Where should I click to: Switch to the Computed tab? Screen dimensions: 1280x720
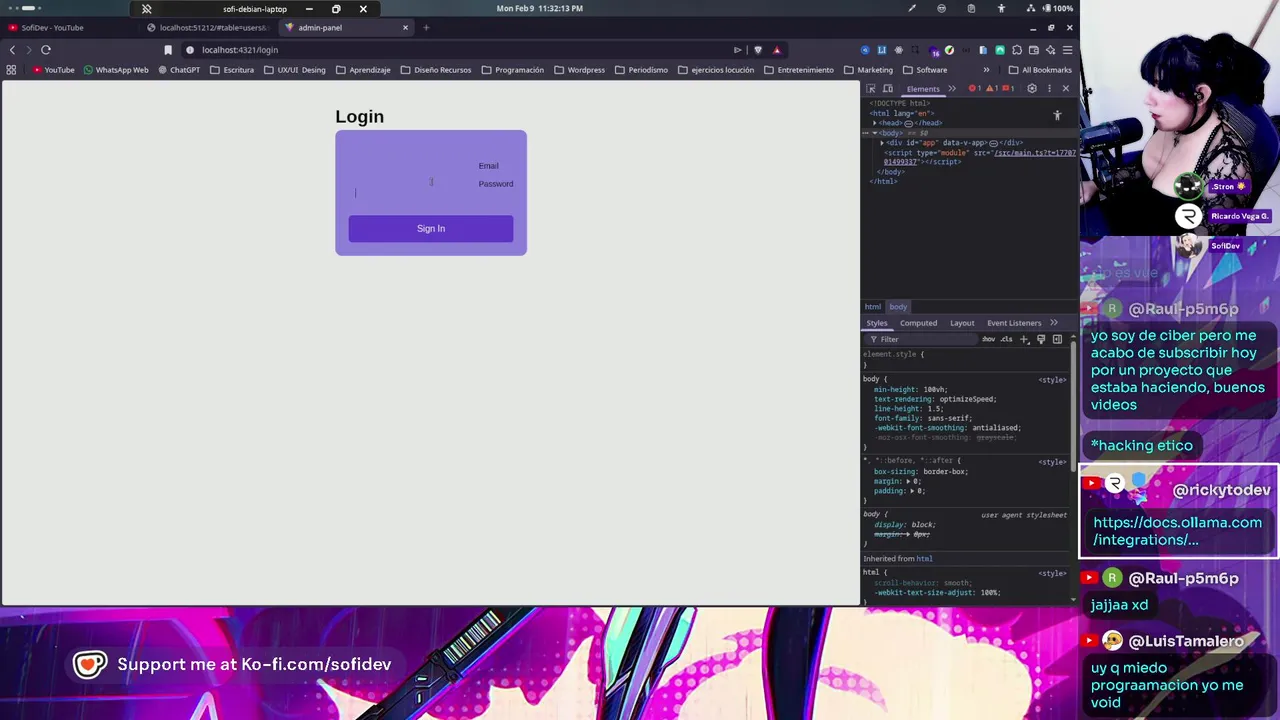point(918,323)
